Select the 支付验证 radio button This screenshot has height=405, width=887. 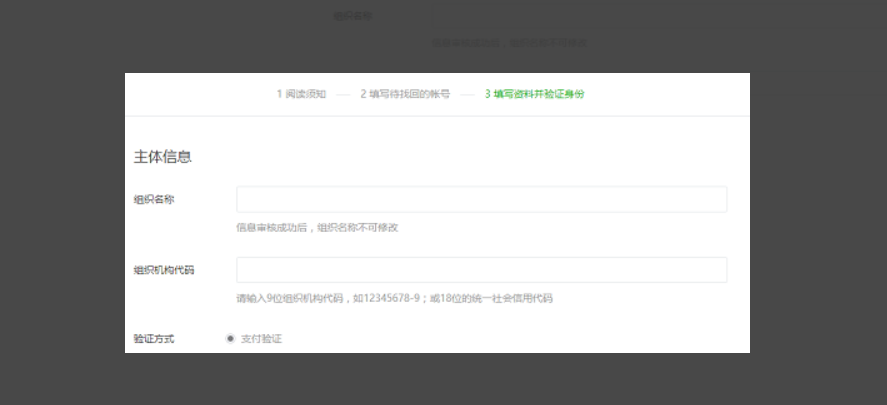[x=230, y=339]
